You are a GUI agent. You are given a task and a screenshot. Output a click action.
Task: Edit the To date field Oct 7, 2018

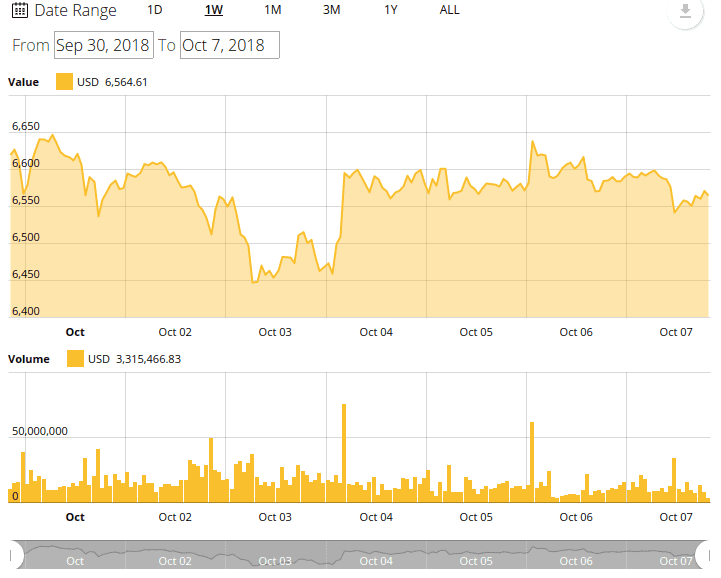pos(230,45)
